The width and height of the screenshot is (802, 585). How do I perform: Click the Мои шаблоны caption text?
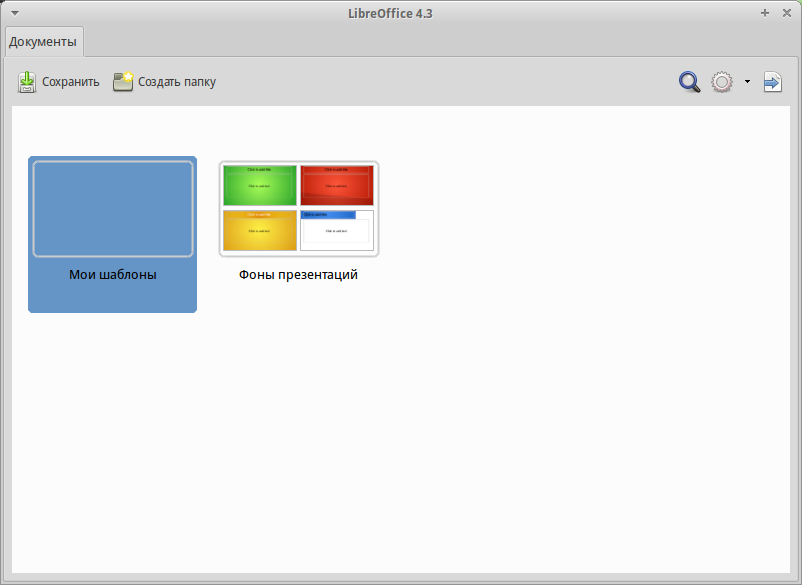point(113,274)
